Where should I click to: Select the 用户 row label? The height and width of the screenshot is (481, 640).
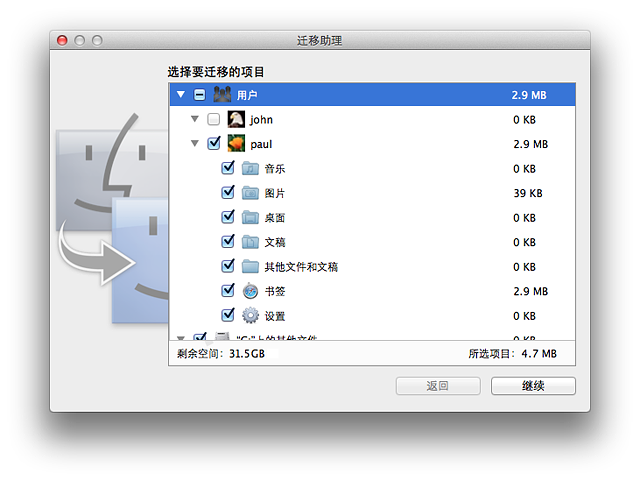click(247, 95)
